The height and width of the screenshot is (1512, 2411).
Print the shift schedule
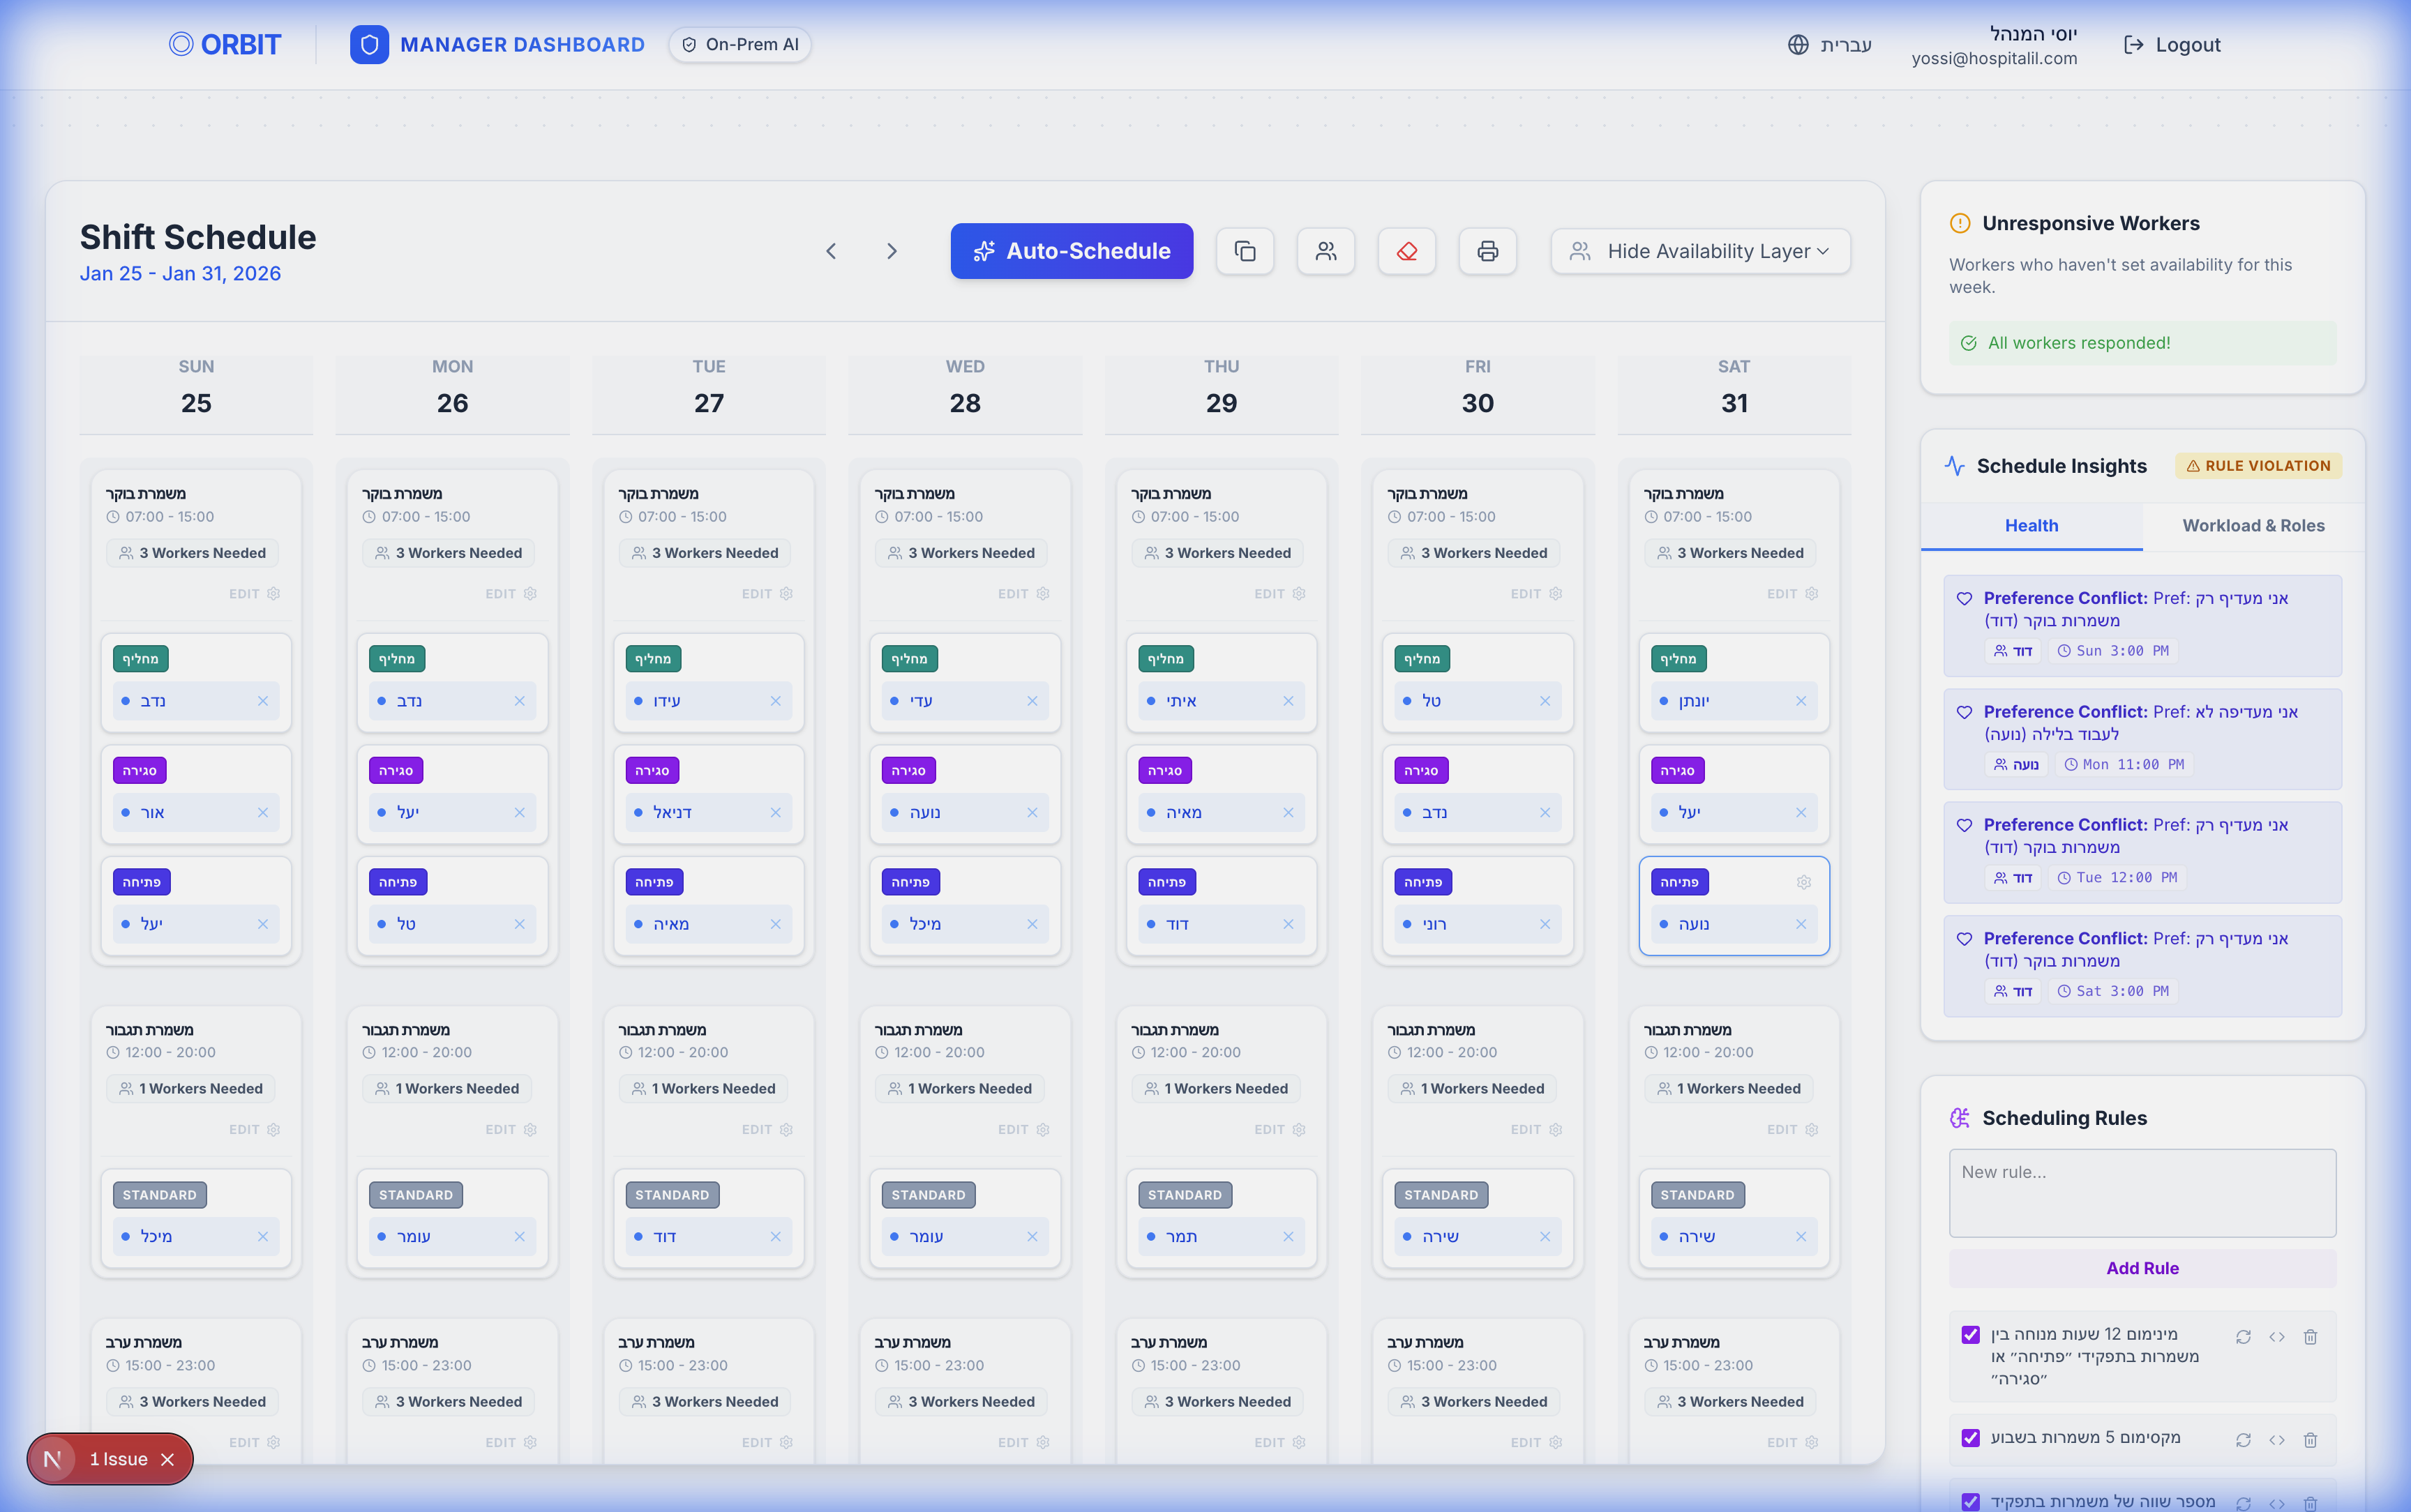(1487, 251)
